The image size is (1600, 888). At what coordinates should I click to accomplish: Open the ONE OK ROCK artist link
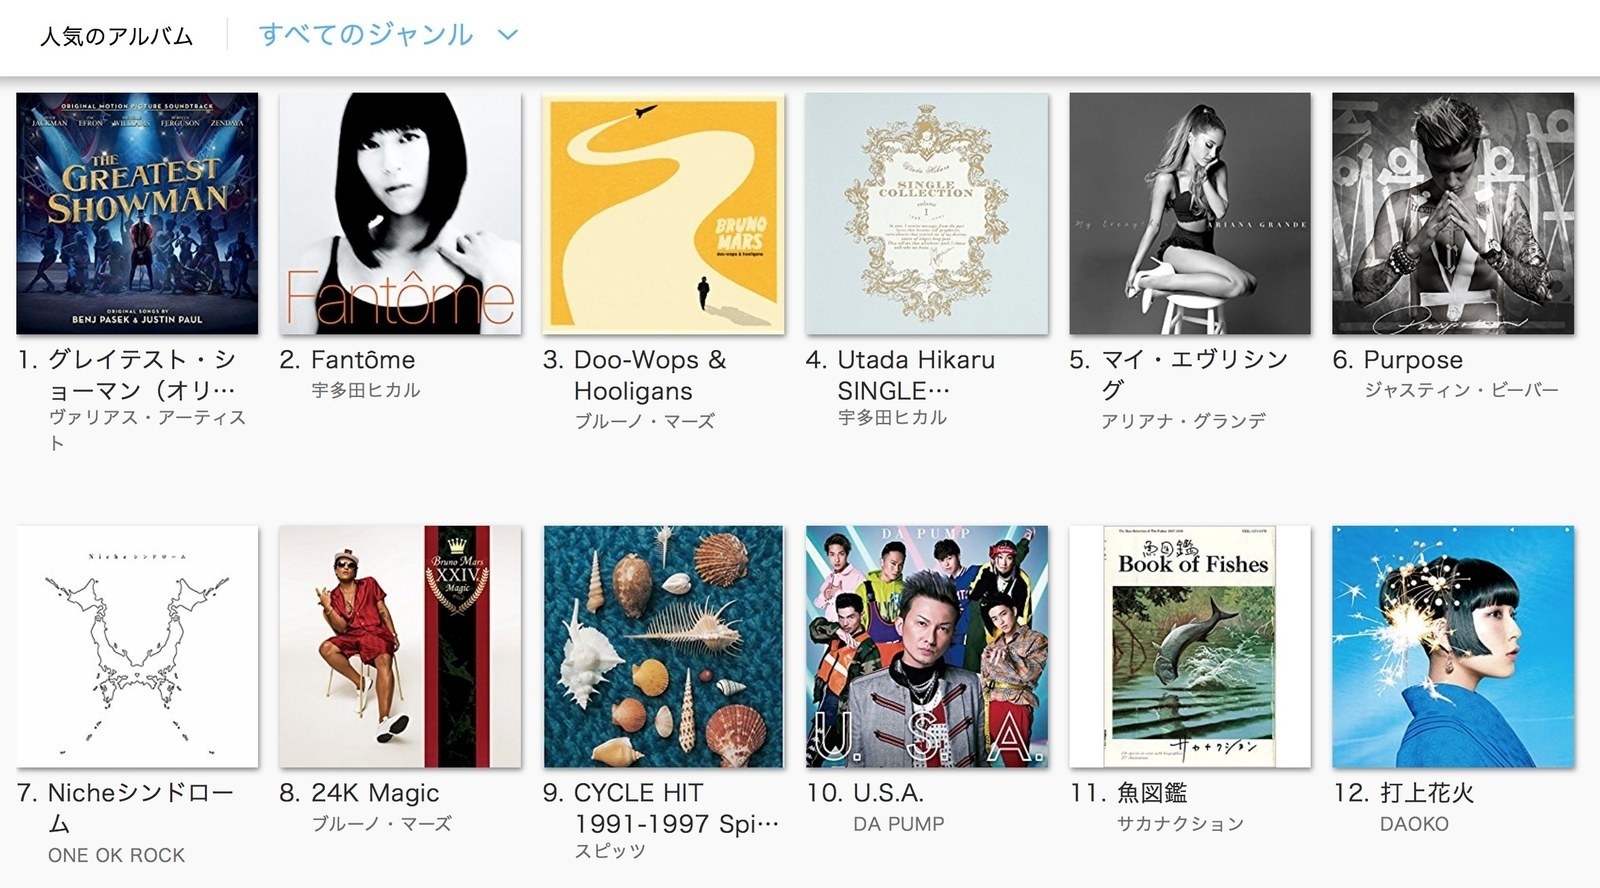click(116, 856)
